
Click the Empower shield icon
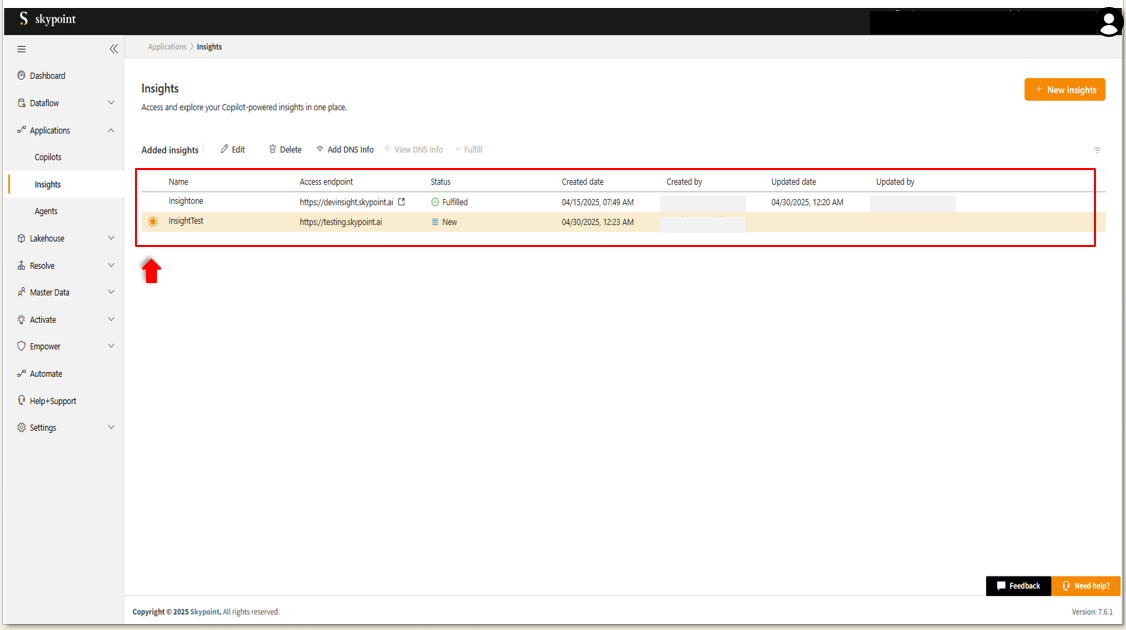coord(22,346)
